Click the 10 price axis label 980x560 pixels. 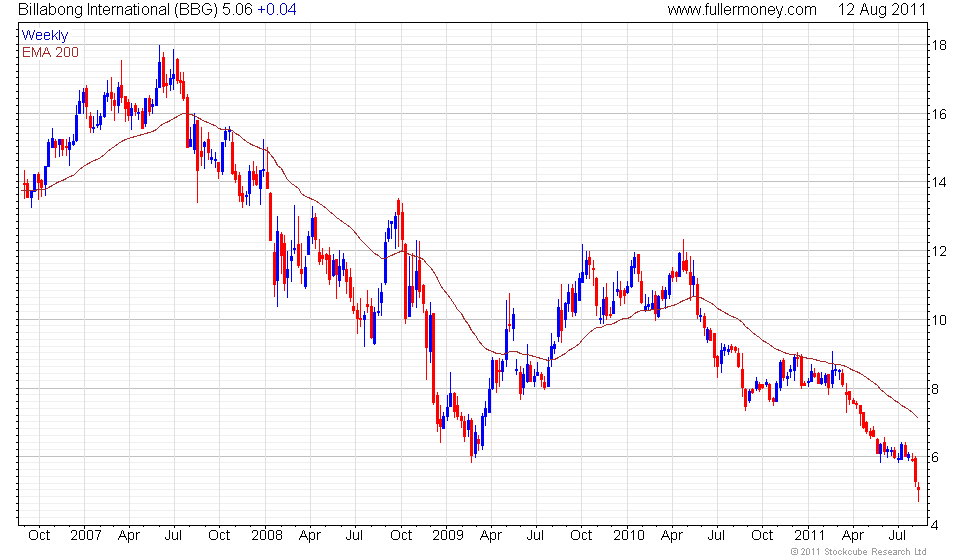[939, 320]
